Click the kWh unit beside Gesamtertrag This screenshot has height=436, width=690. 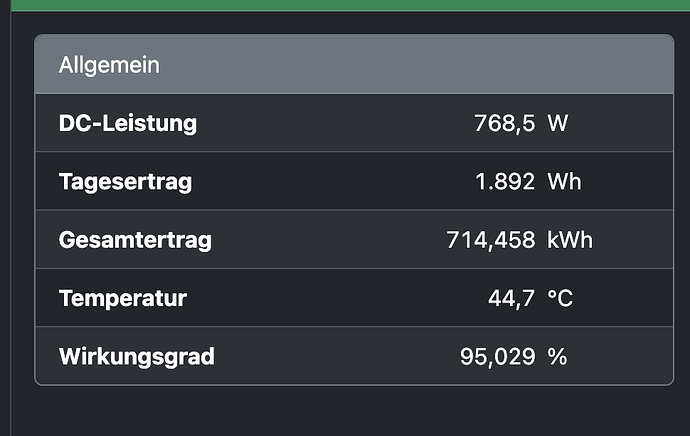point(569,240)
